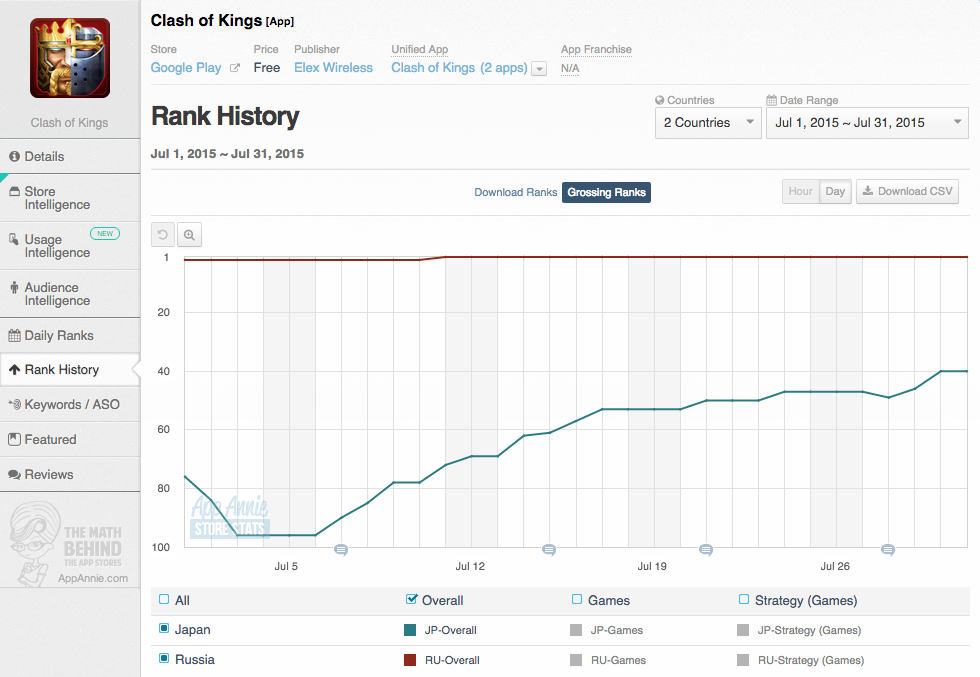The image size is (980, 677).
Task: Open the event note marker after Jul 19
Action: (706, 550)
